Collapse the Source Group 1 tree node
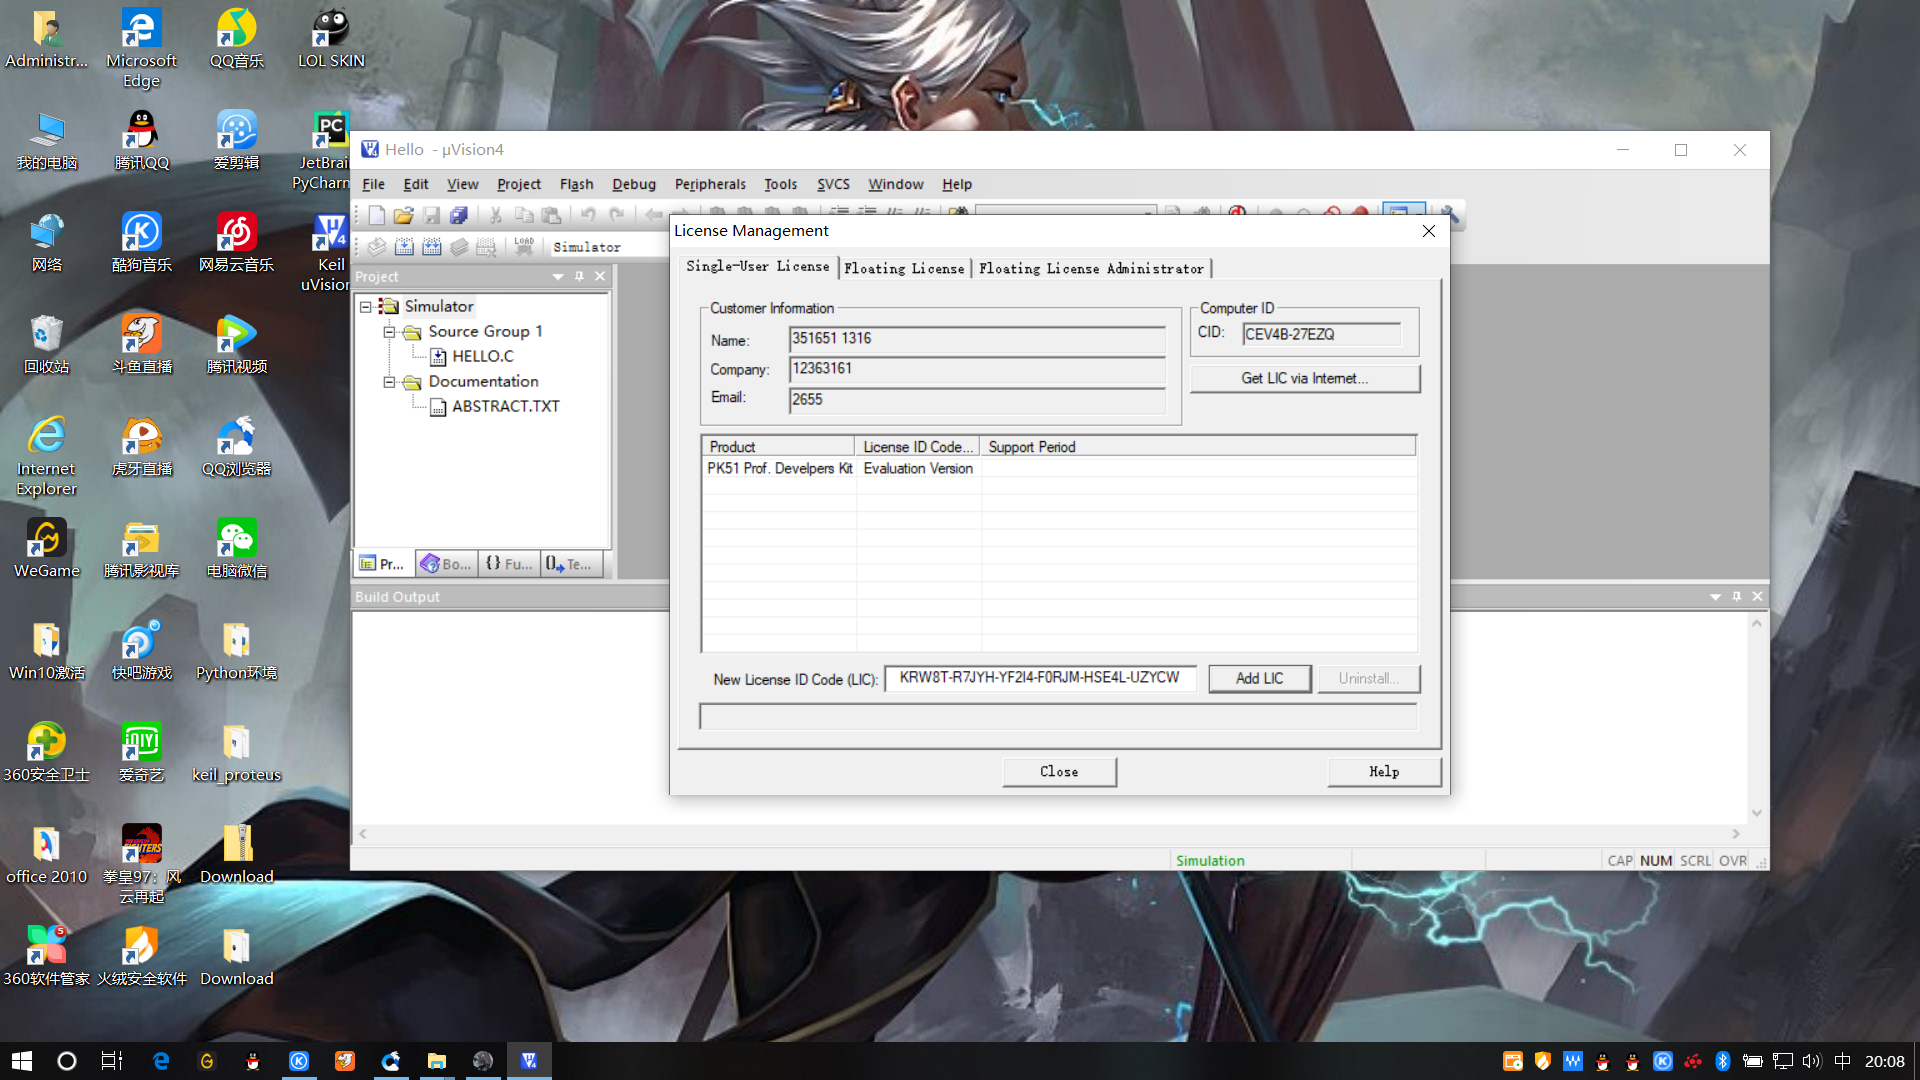 coord(390,332)
